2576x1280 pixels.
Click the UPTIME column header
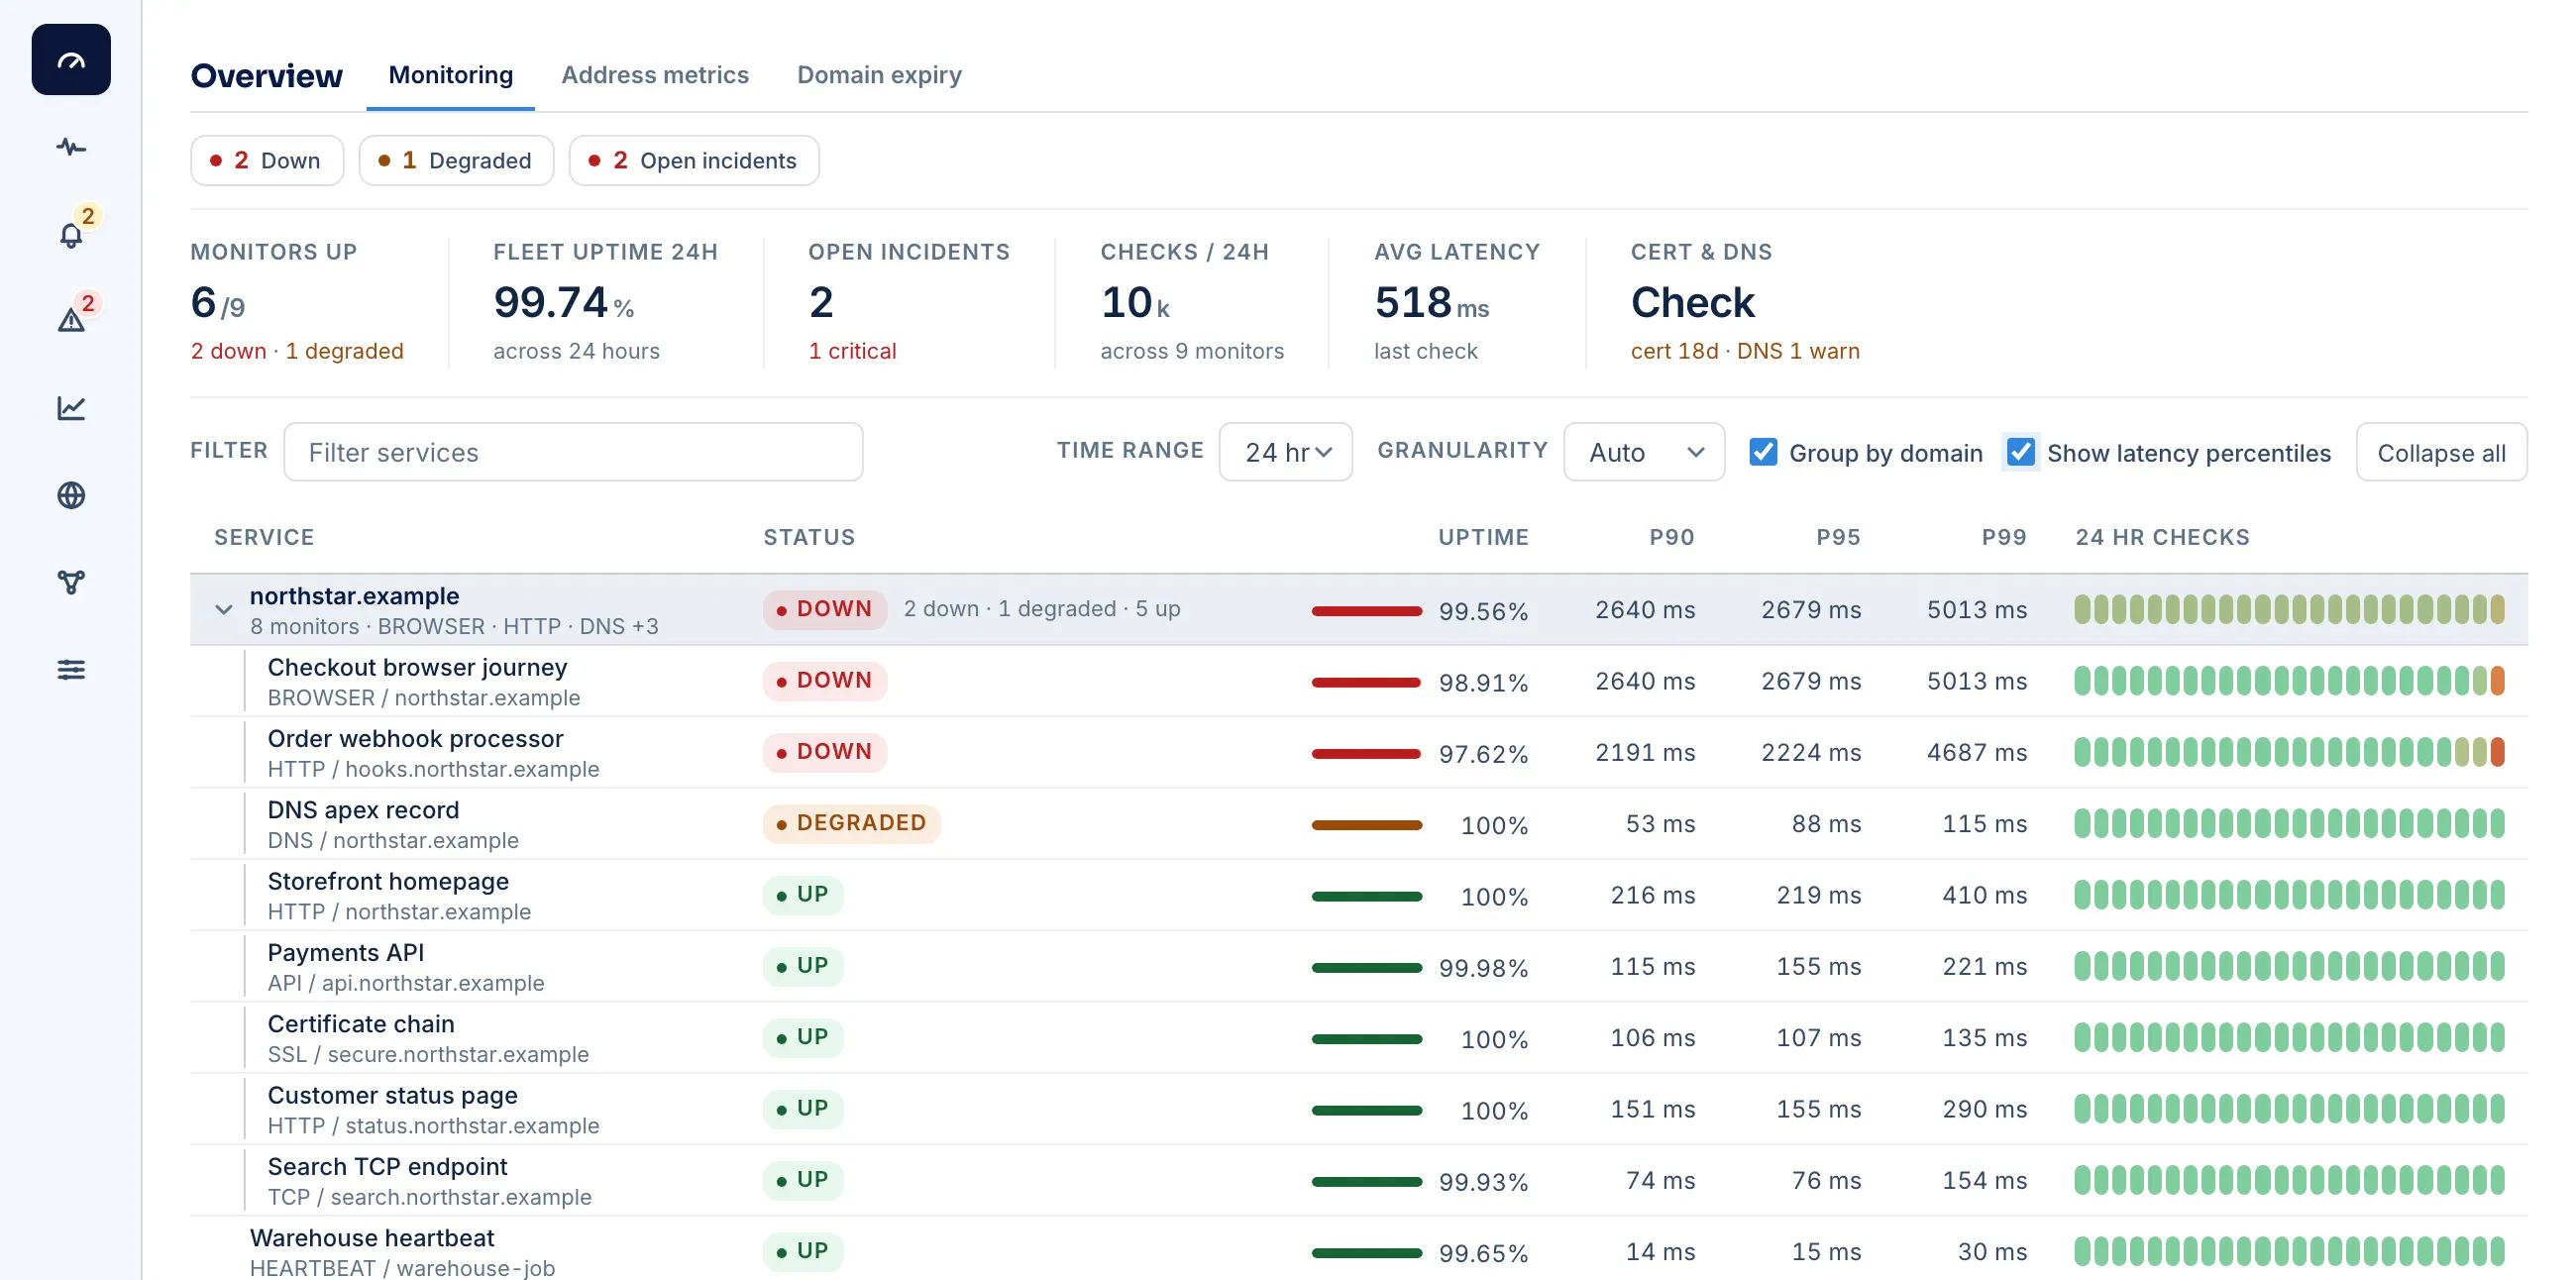coord(1483,538)
